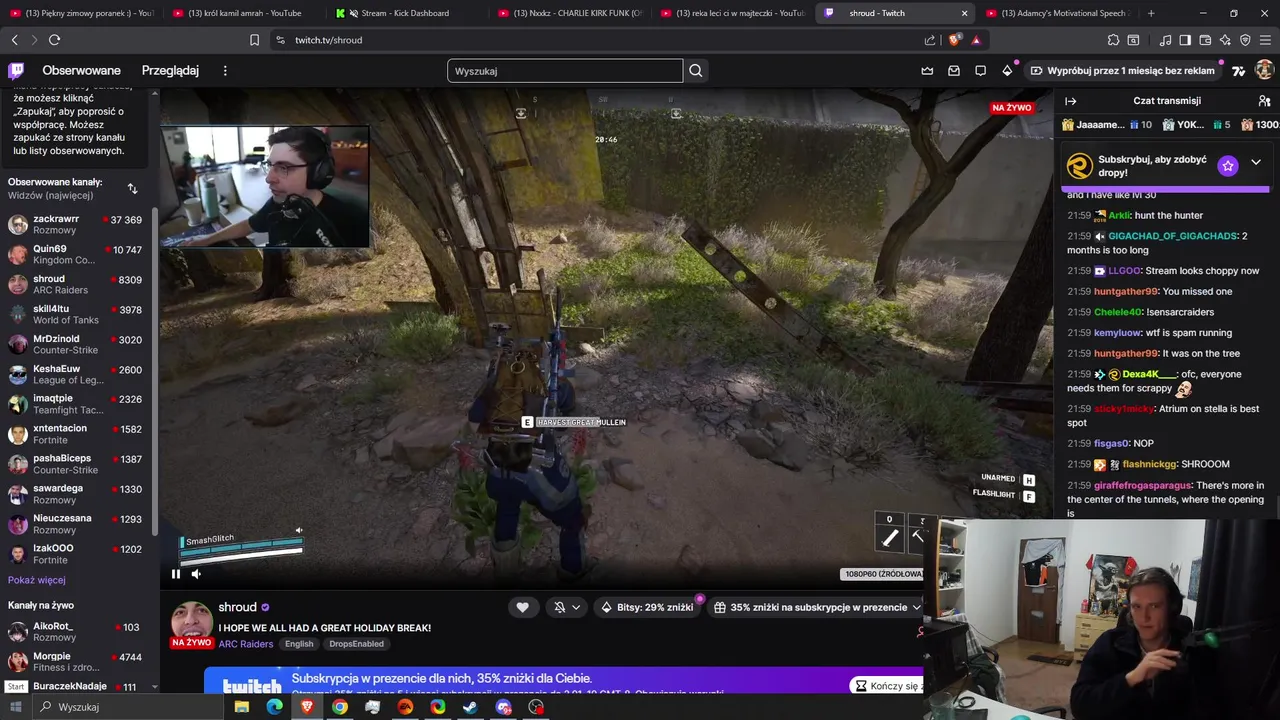1280x720 pixels.
Task: Open a new browser tab
Action: pyautogui.click(x=1151, y=13)
